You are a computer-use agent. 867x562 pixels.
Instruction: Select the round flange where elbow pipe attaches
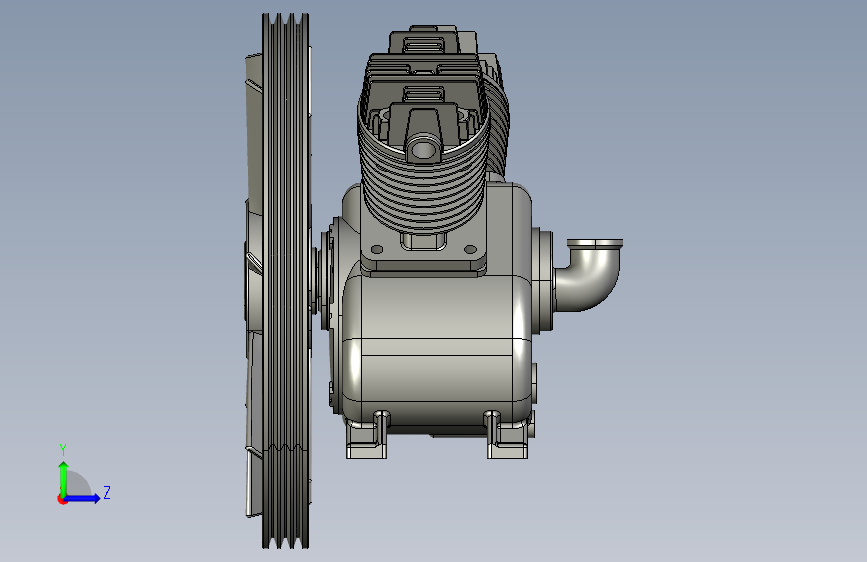click(542, 279)
